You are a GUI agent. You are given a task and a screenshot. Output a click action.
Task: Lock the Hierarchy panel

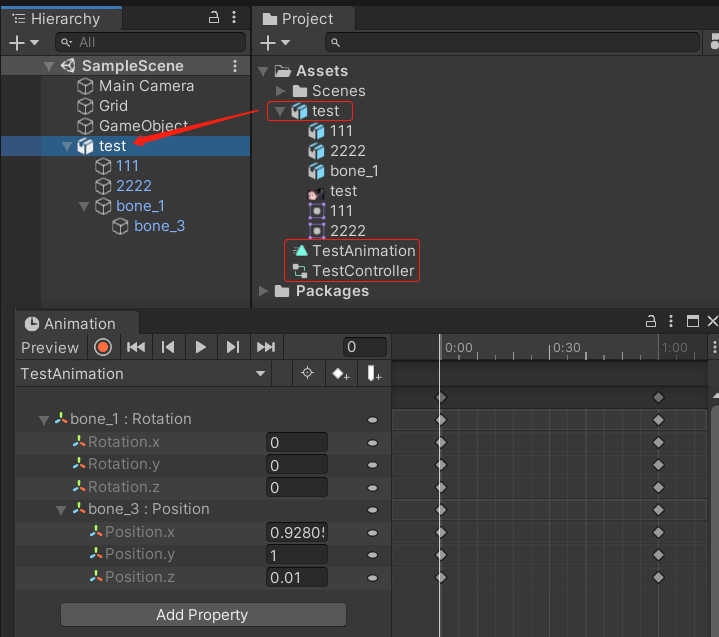pyautogui.click(x=214, y=18)
